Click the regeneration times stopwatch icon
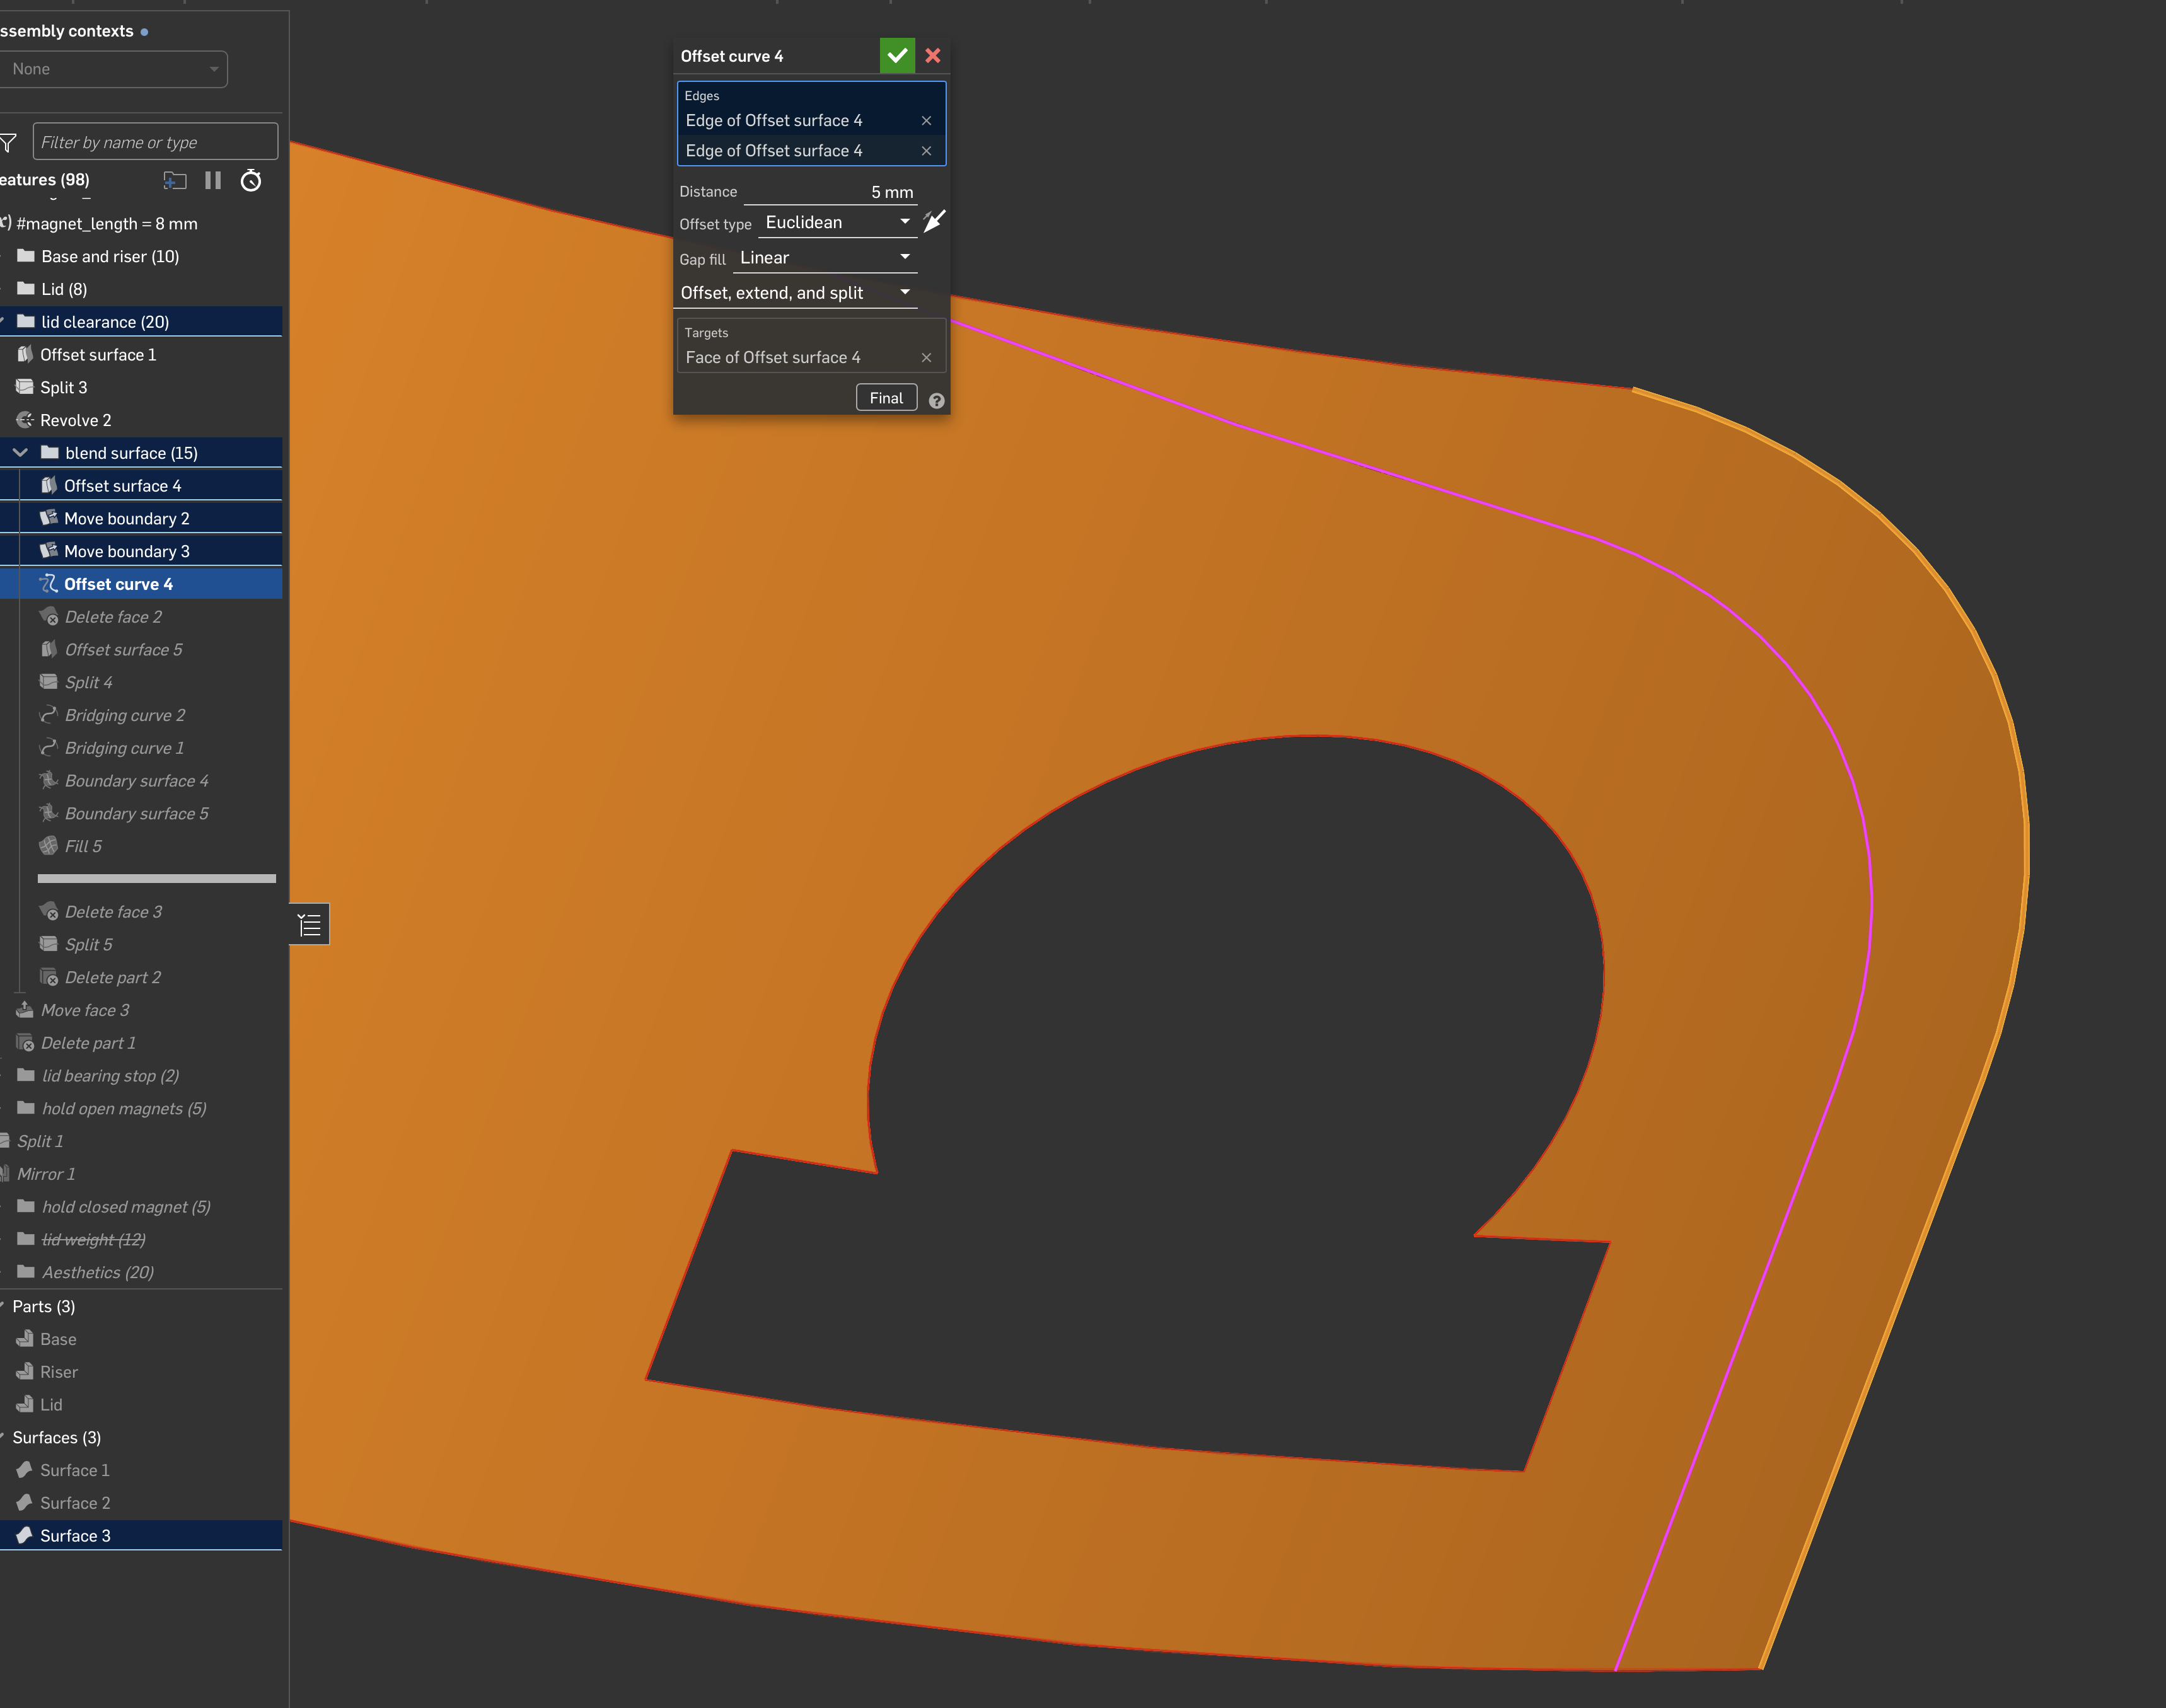This screenshot has height=1708, width=2166. (251, 180)
